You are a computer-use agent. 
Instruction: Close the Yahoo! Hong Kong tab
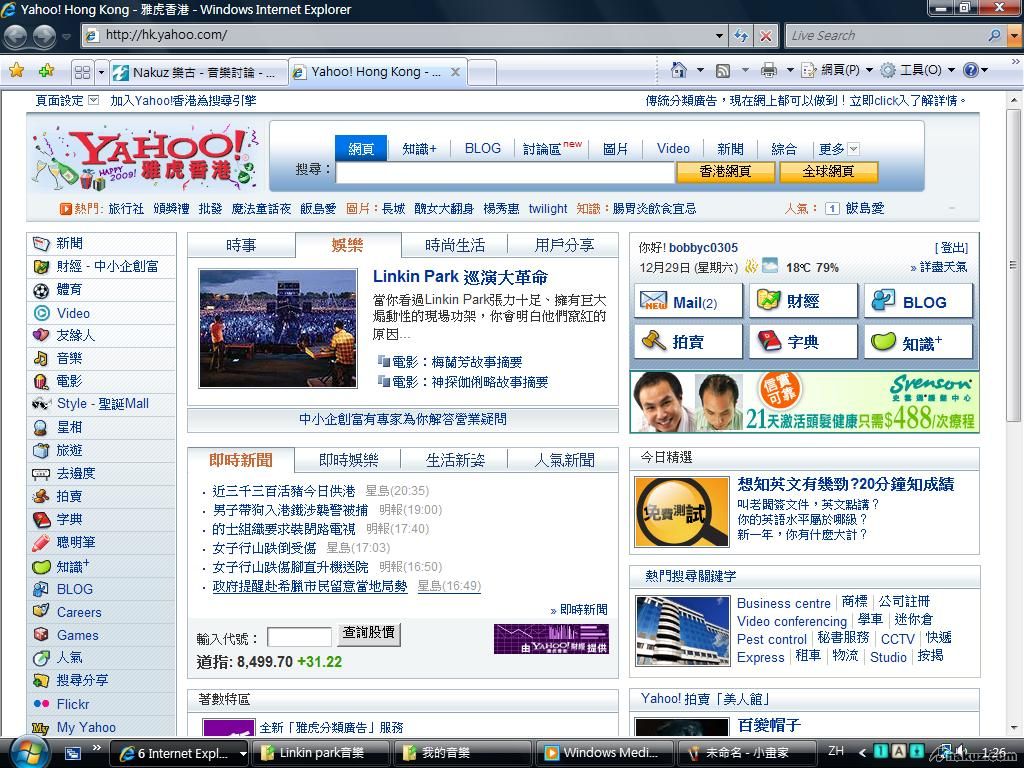click(455, 72)
